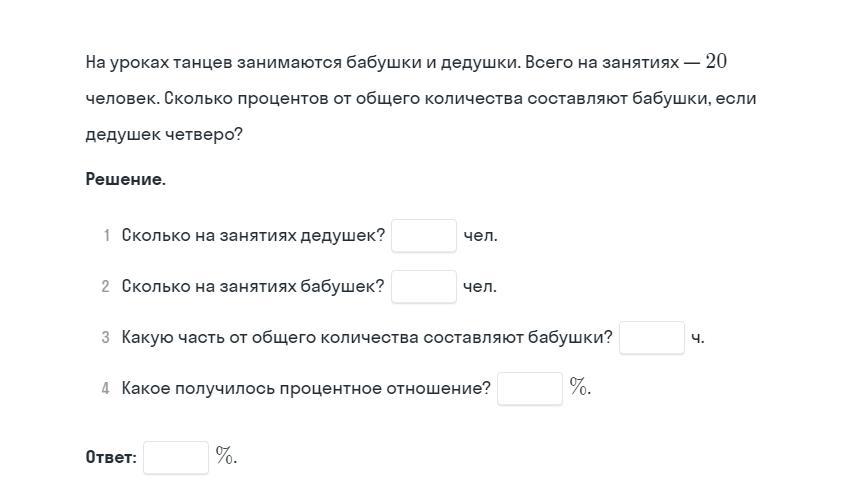Click the bold "Решение" heading
The height and width of the screenshot is (502, 863).
124,180
